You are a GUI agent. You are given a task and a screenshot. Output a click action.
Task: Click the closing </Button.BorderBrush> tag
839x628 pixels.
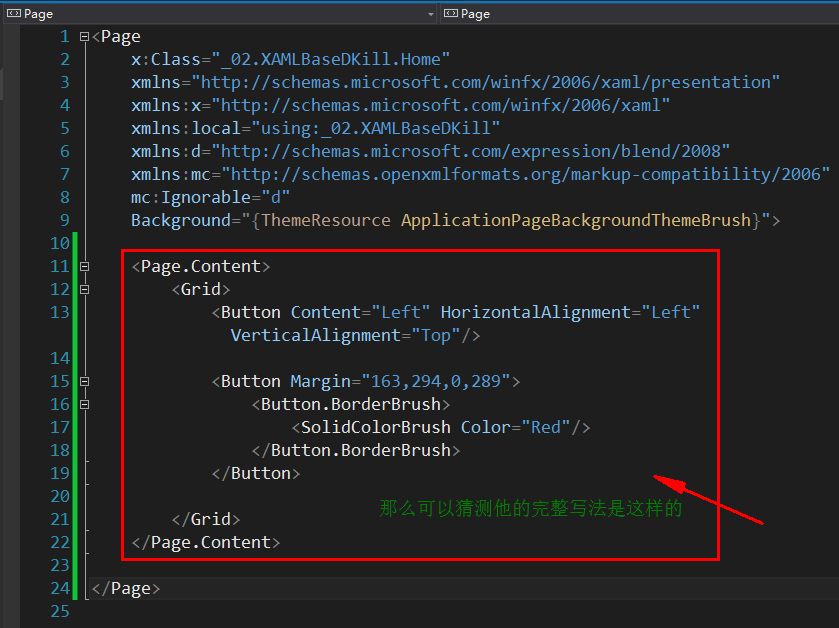pos(356,450)
